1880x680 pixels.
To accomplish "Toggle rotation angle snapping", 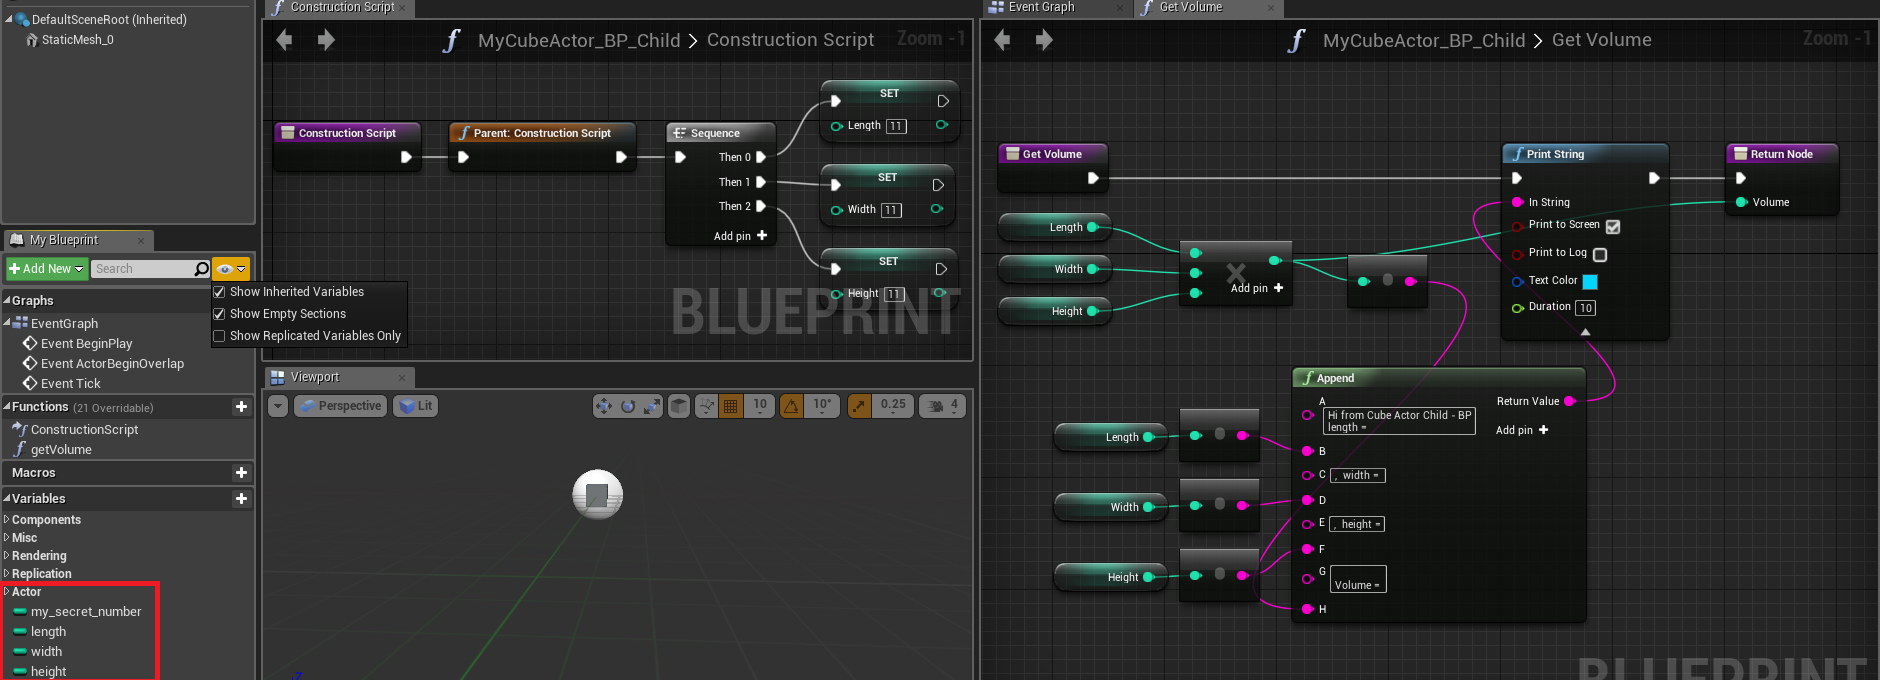I will [791, 406].
